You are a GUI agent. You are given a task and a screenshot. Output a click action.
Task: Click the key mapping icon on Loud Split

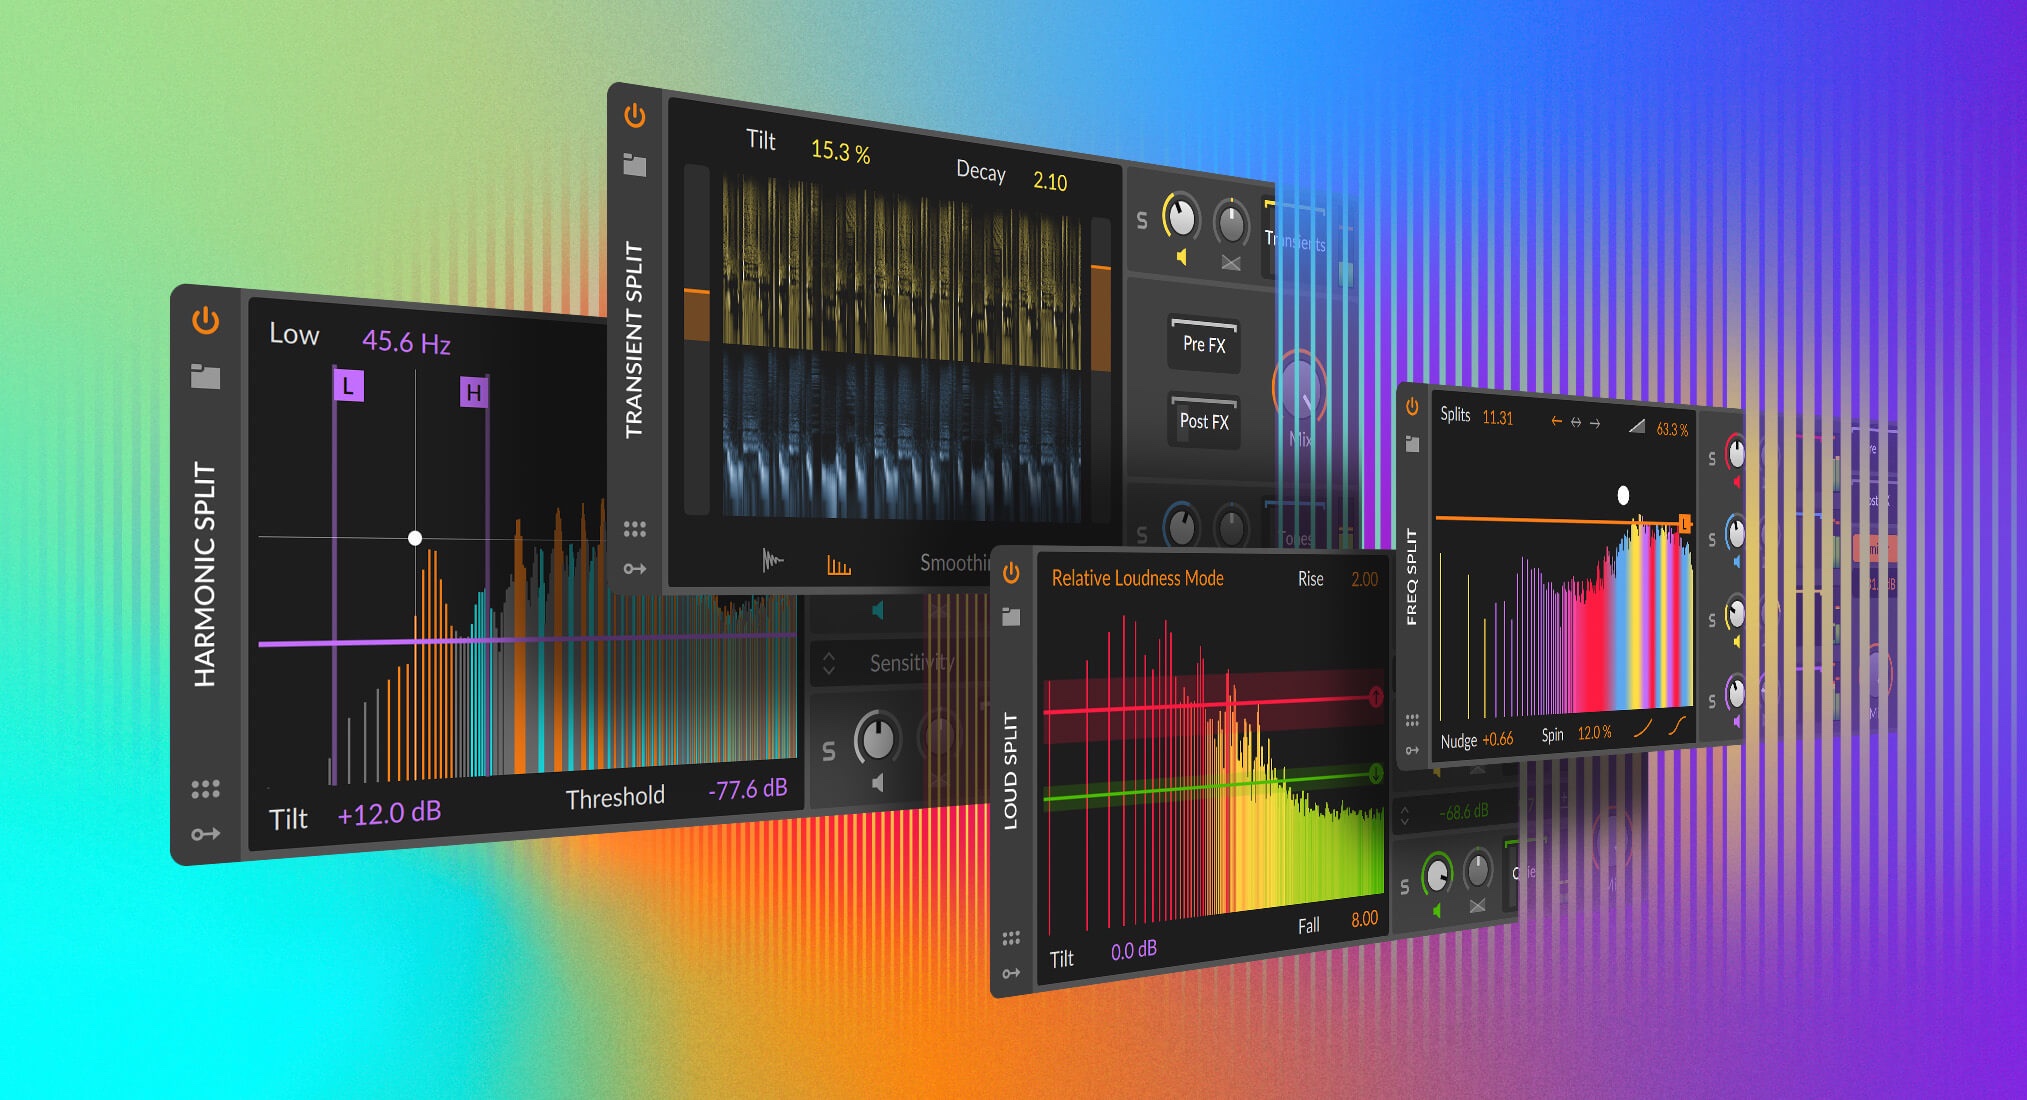pos(1012,970)
